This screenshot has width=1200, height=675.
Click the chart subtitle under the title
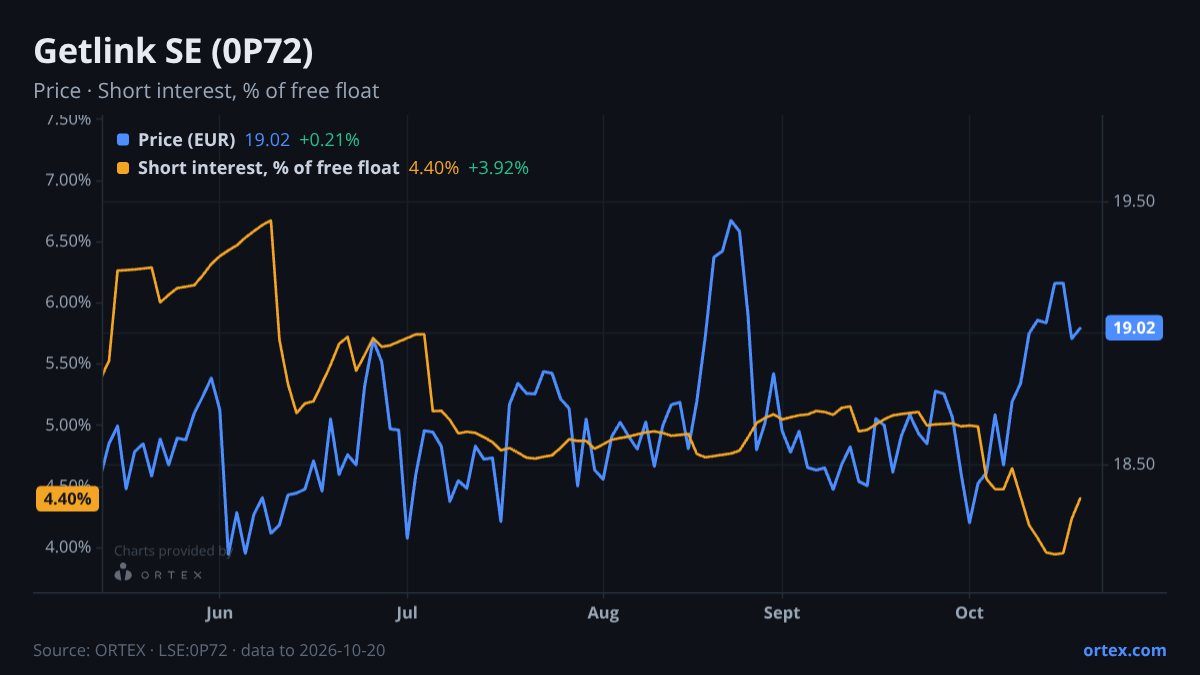click(x=206, y=91)
